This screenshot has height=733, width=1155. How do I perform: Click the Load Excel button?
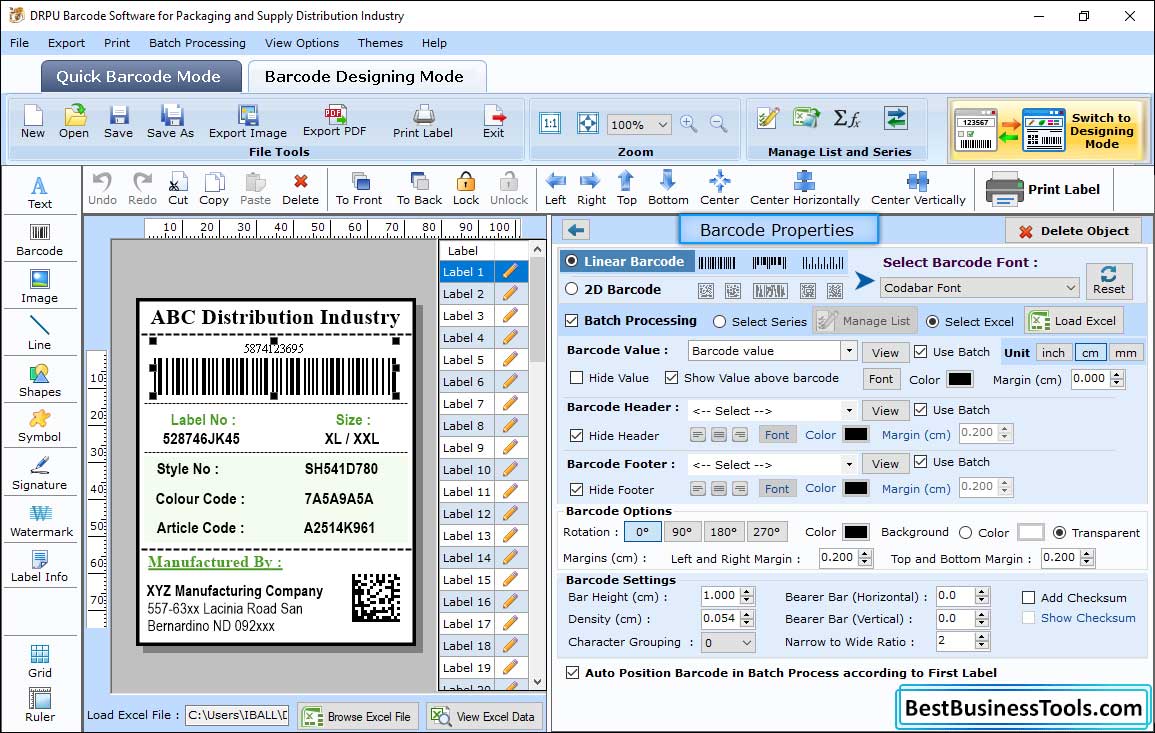coord(1073,320)
